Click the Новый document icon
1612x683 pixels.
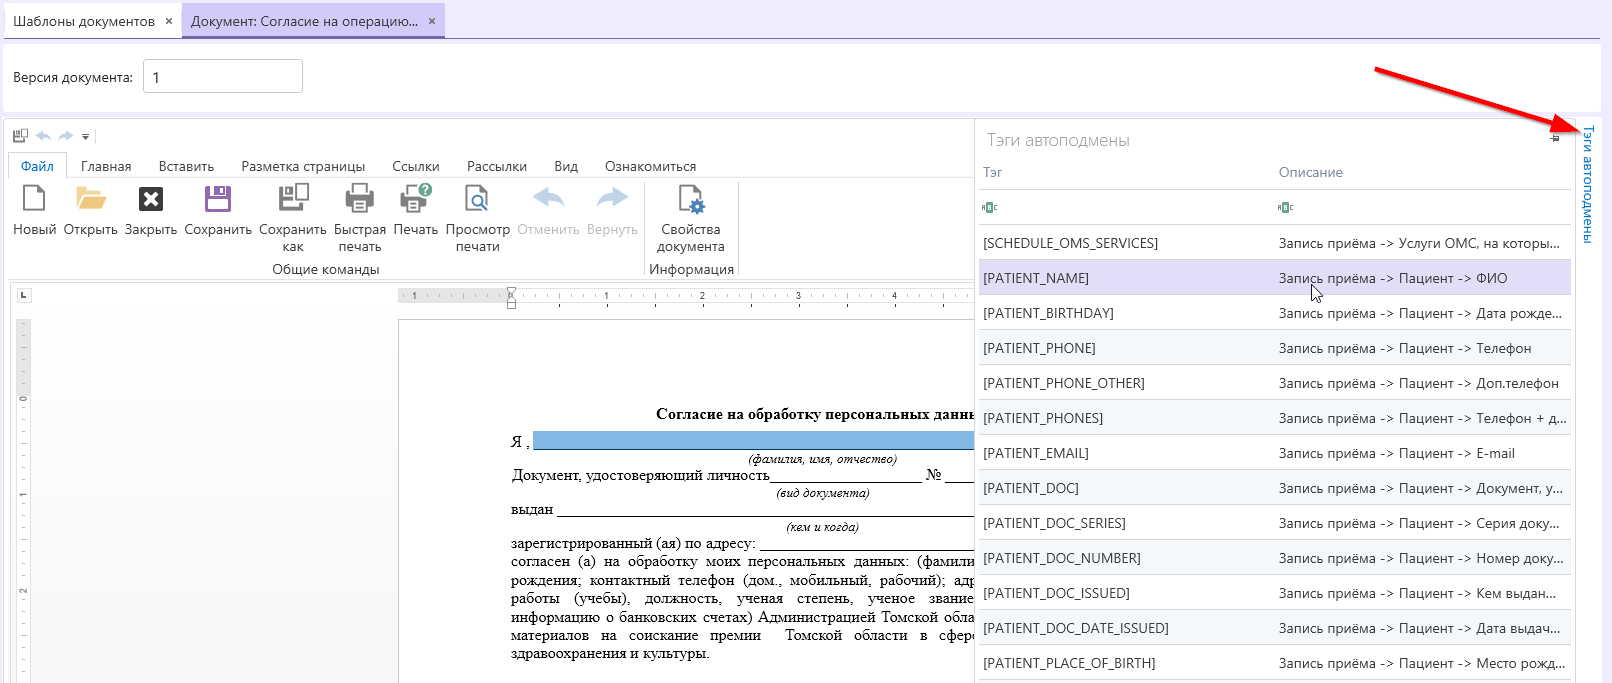(34, 199)
